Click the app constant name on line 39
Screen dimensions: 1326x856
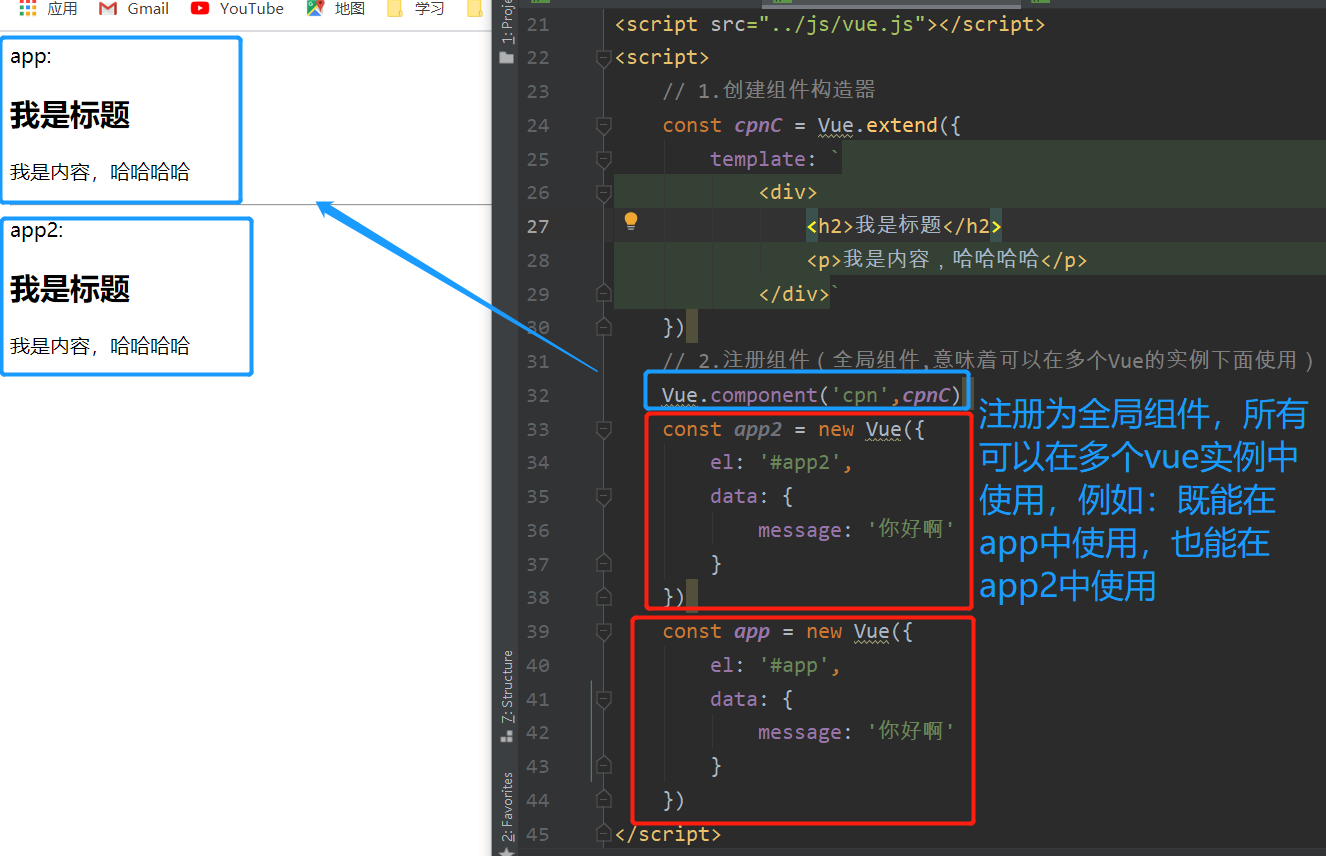(752, 631)
